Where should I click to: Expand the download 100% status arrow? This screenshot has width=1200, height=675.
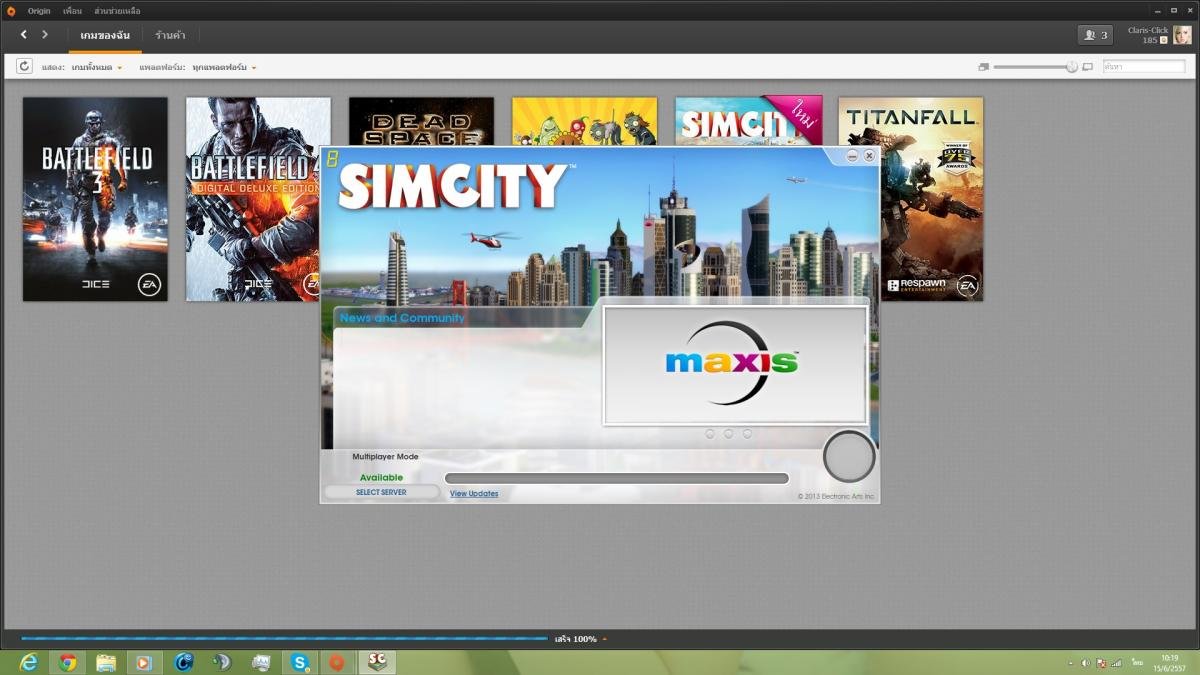(x=604, y=639)
